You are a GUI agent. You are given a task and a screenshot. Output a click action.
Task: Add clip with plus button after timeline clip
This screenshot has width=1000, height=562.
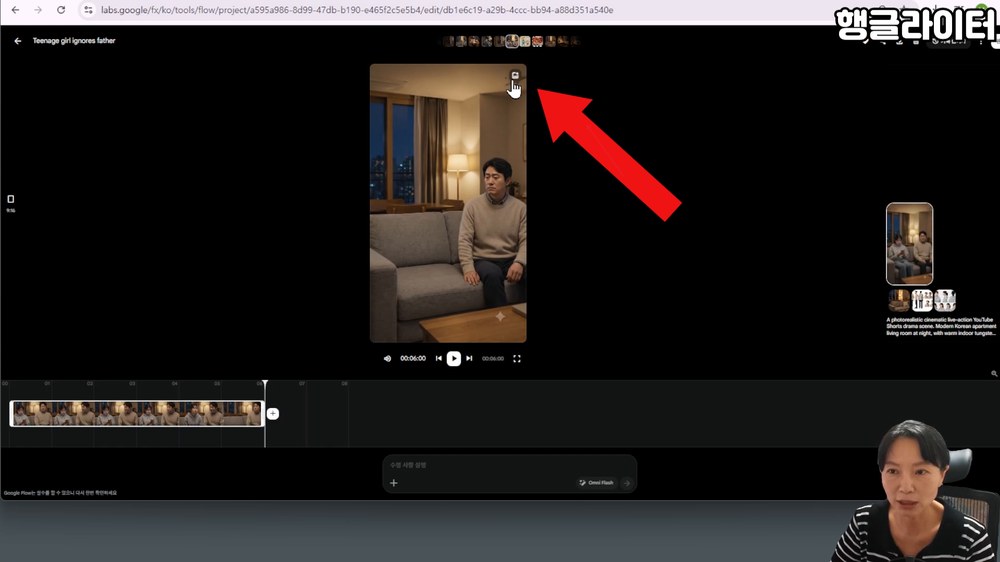click(x=273, y=413)
